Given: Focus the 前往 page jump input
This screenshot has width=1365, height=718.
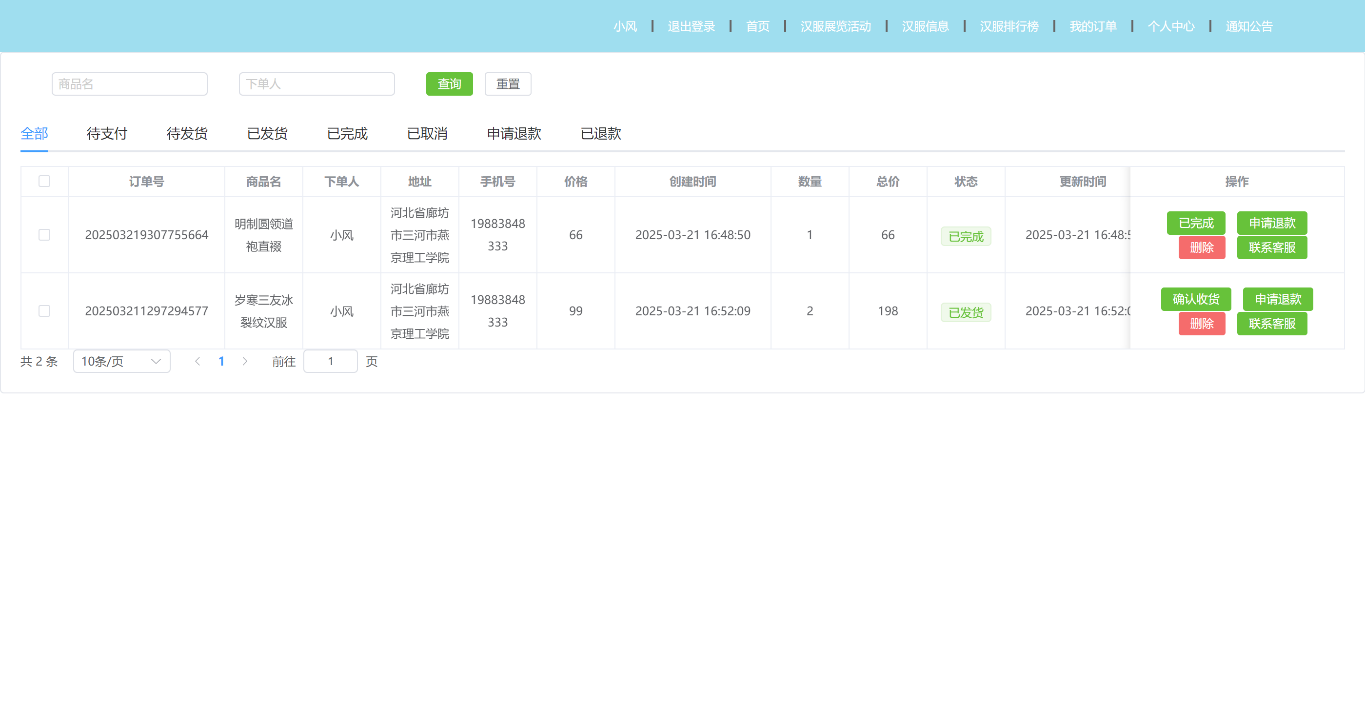Looking at the screenshot, I should pyautogui.click(x=330, y=361).
